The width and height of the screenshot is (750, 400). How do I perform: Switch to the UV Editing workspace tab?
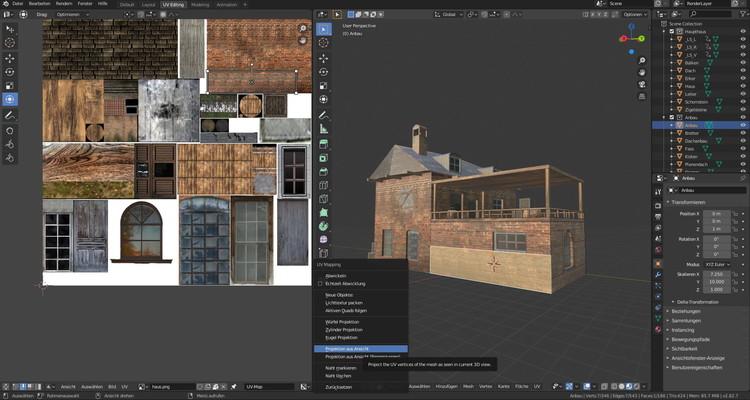coord(173,4)
